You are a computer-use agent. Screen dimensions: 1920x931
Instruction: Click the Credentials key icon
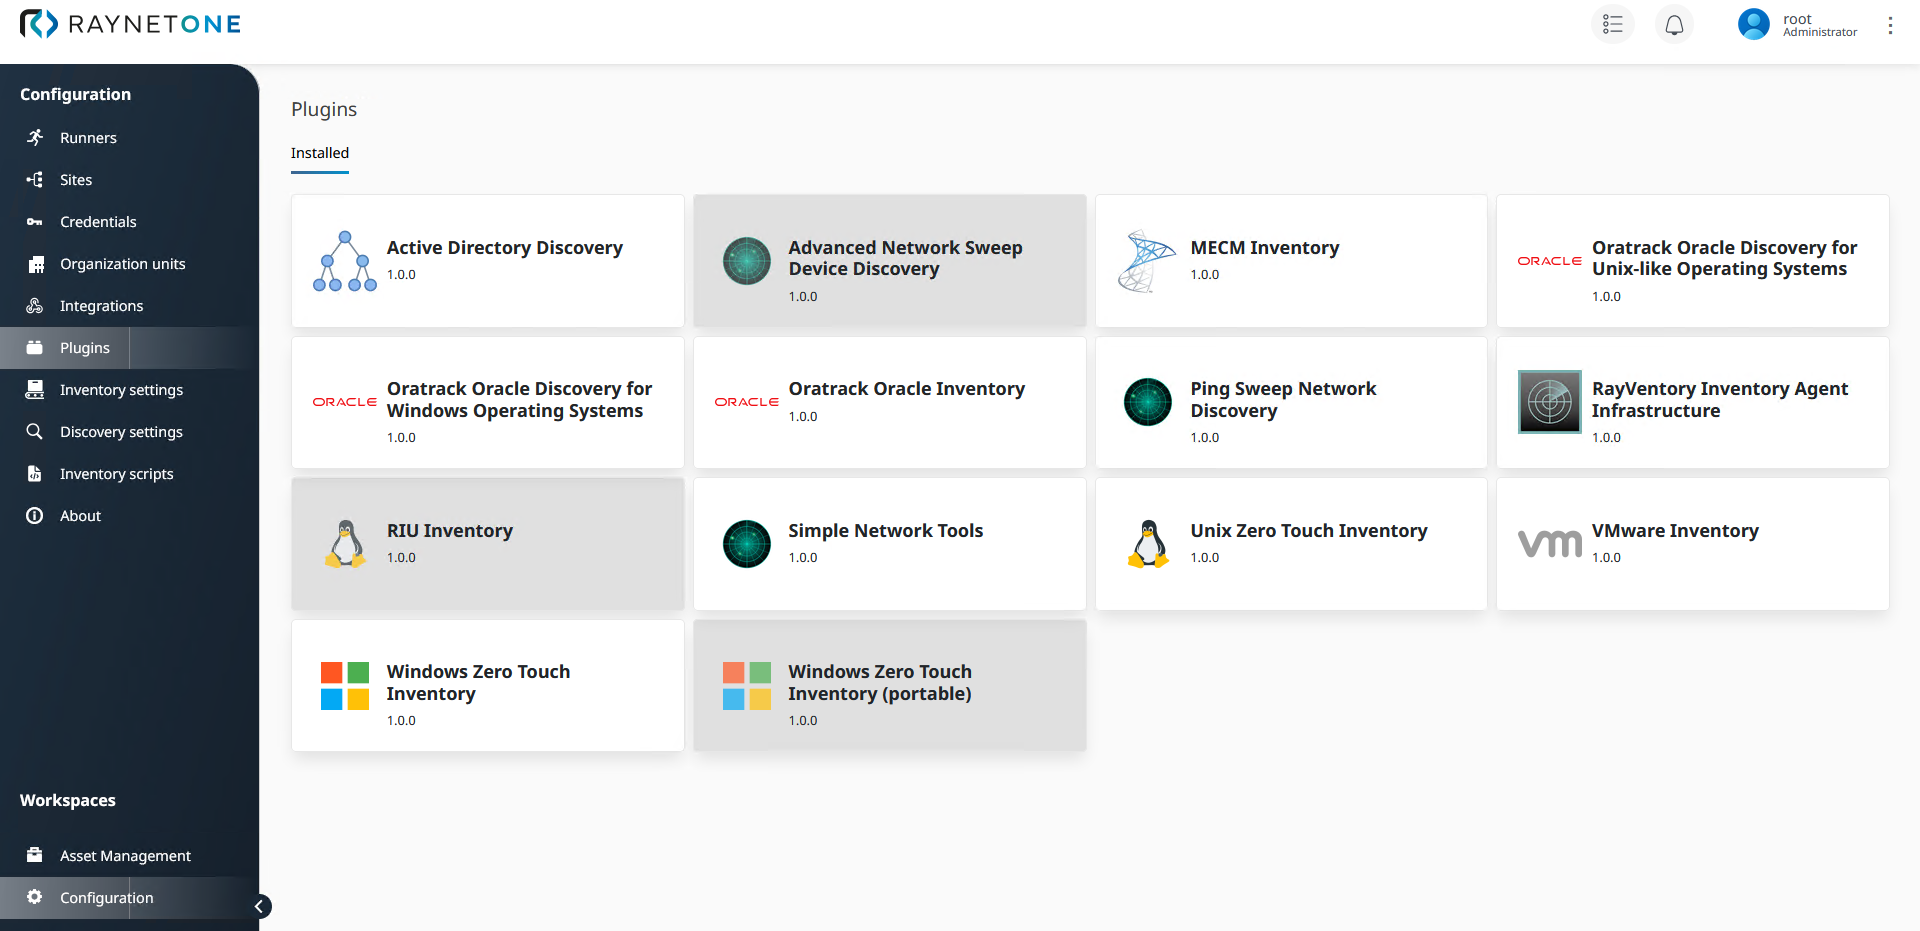tap(35, 221)
